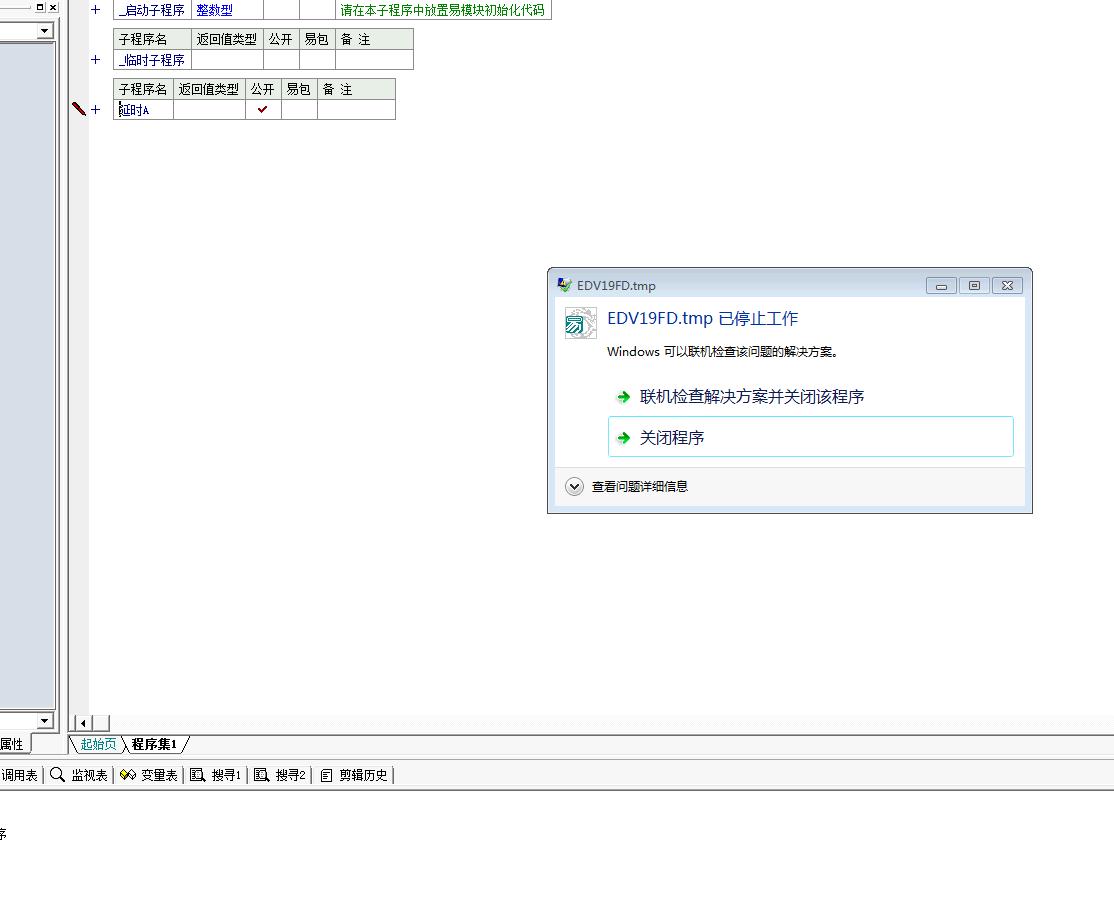1114x915 pixels.
Task: Click the pencil edit marker beside 延时A
Action: click(x=79, y=109)
